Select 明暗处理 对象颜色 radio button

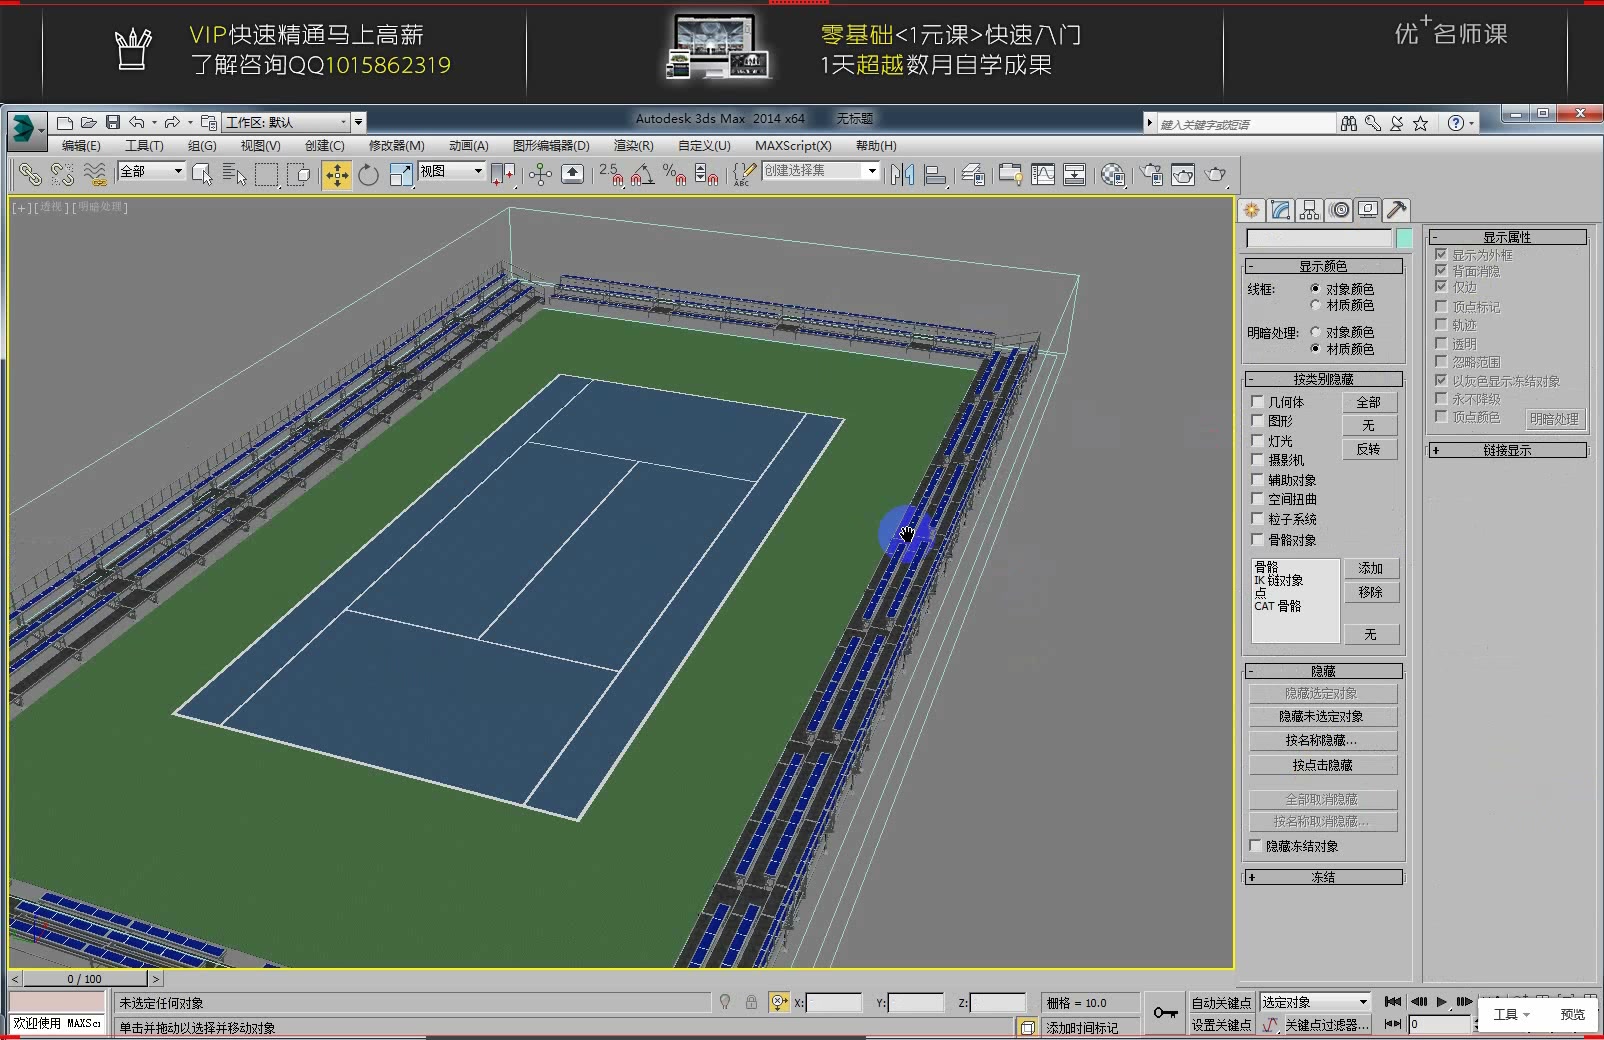click(x=1315, y=332)
